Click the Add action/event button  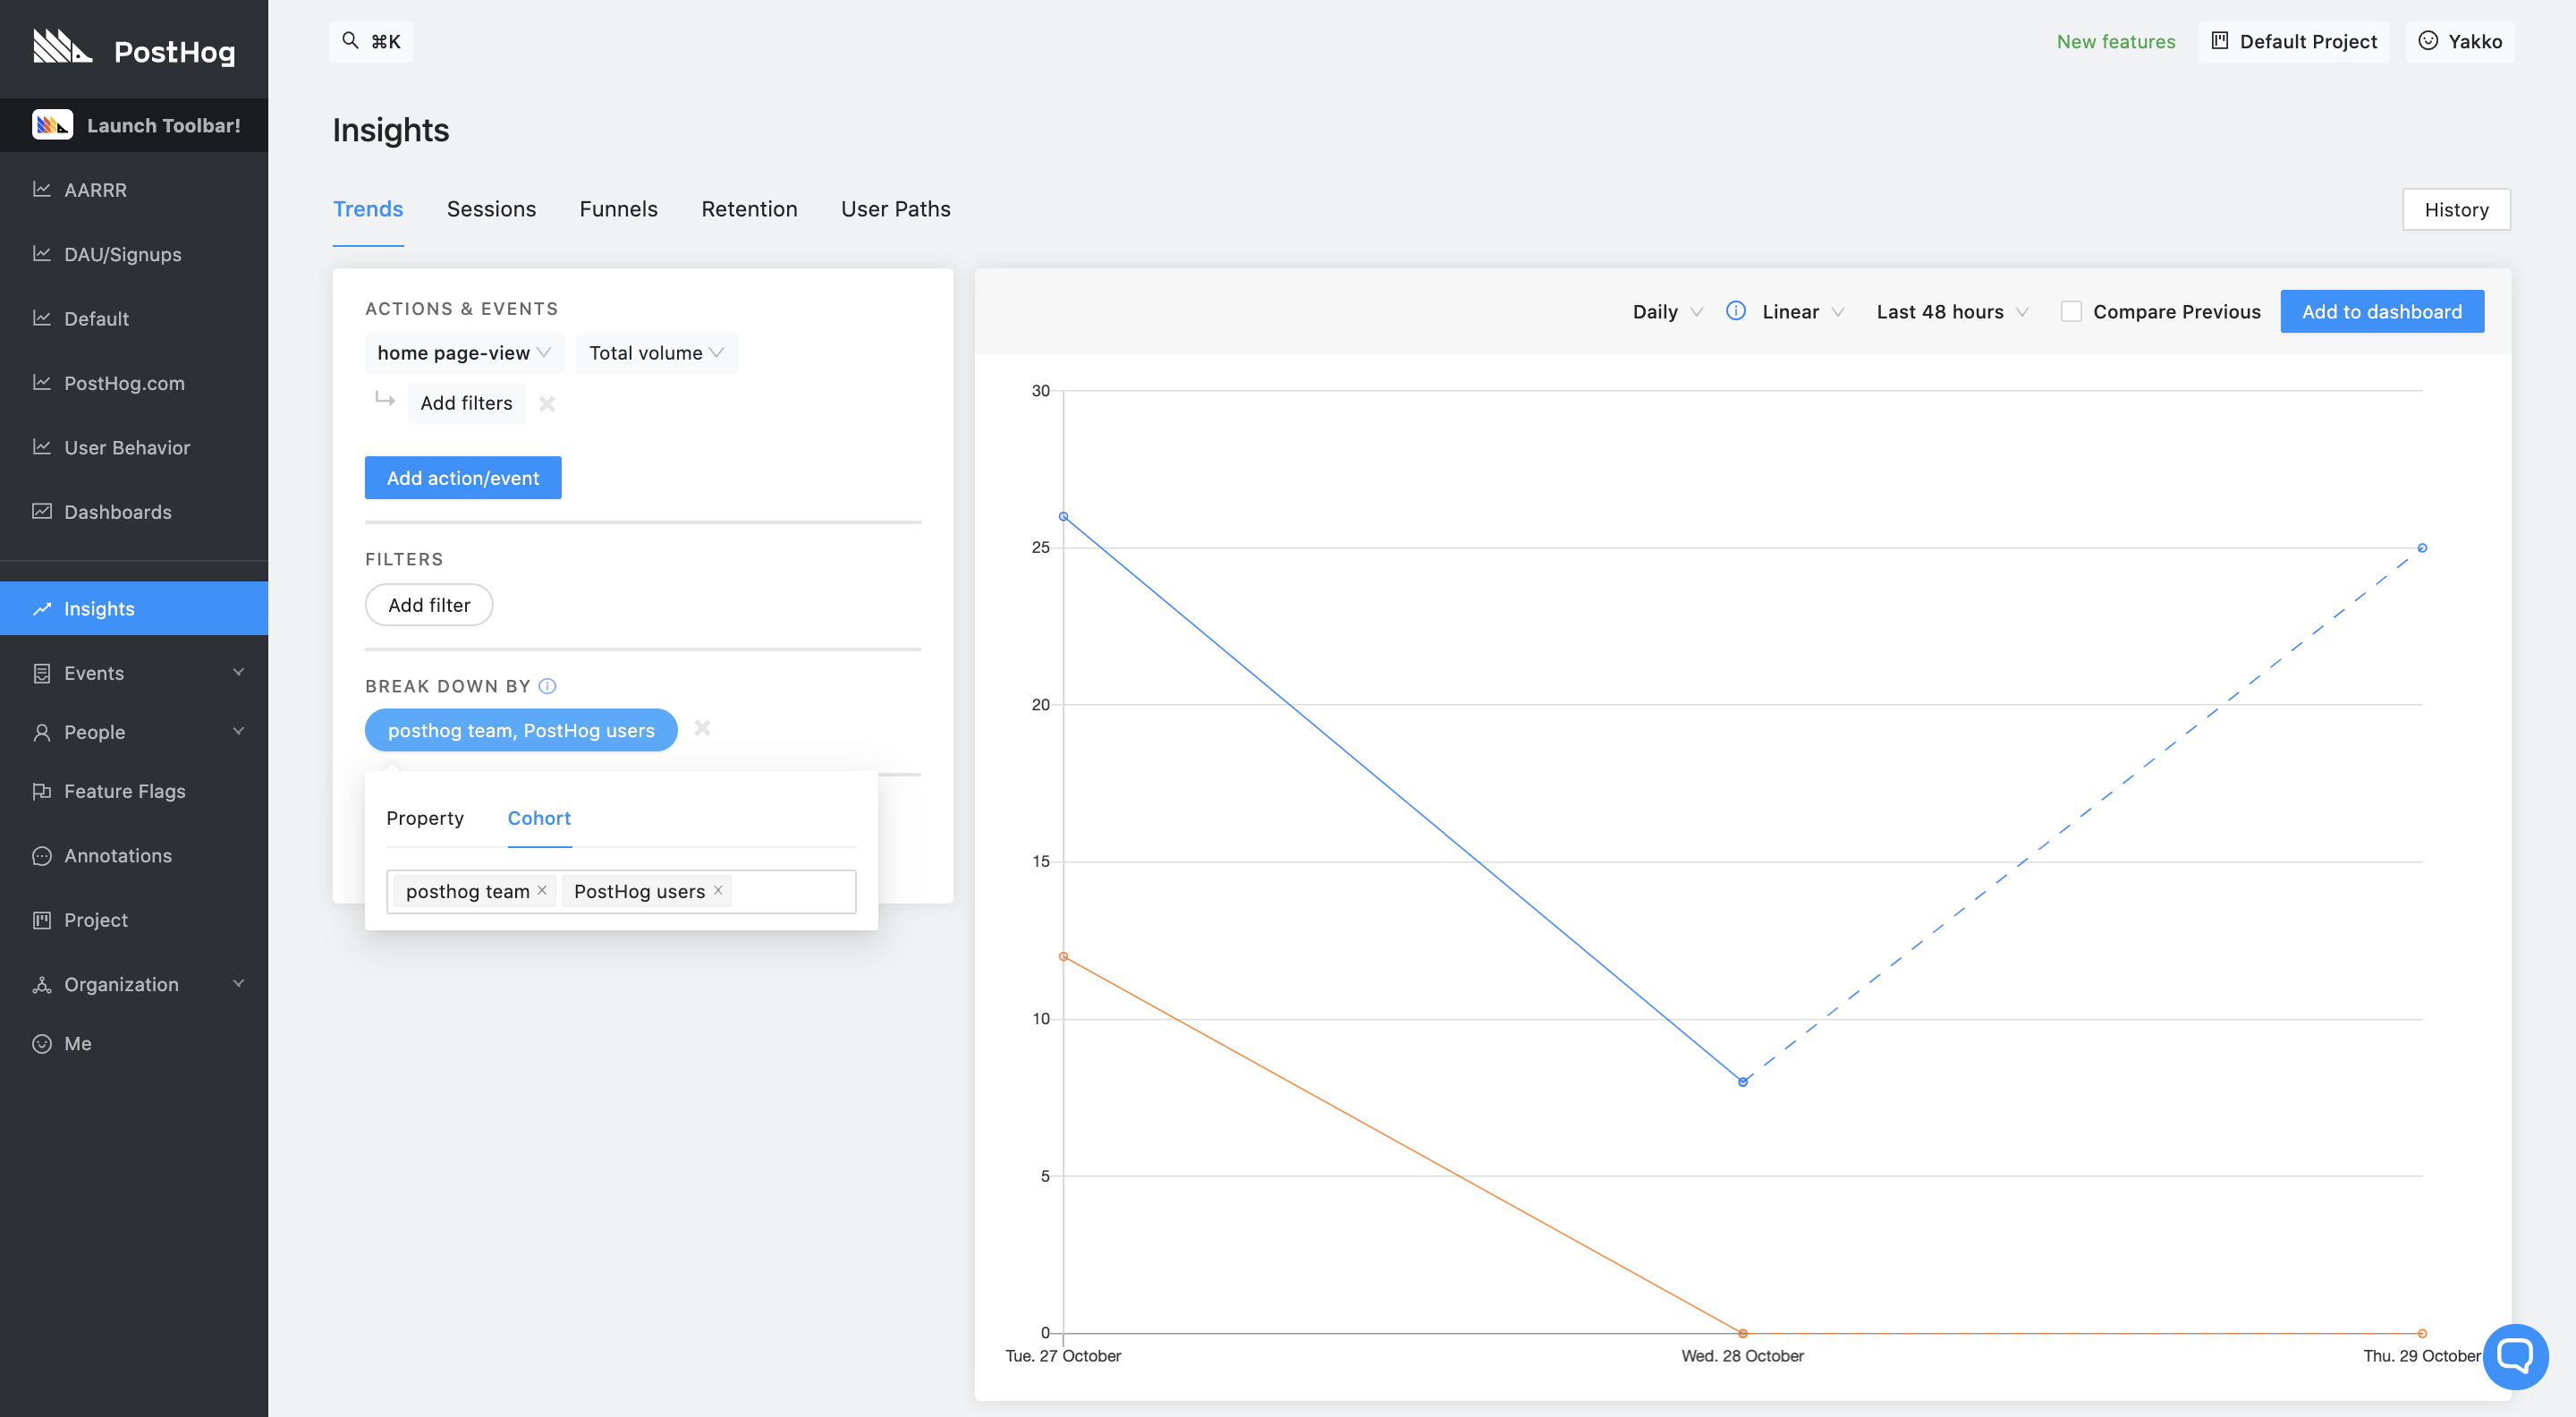tap(463, 478)
